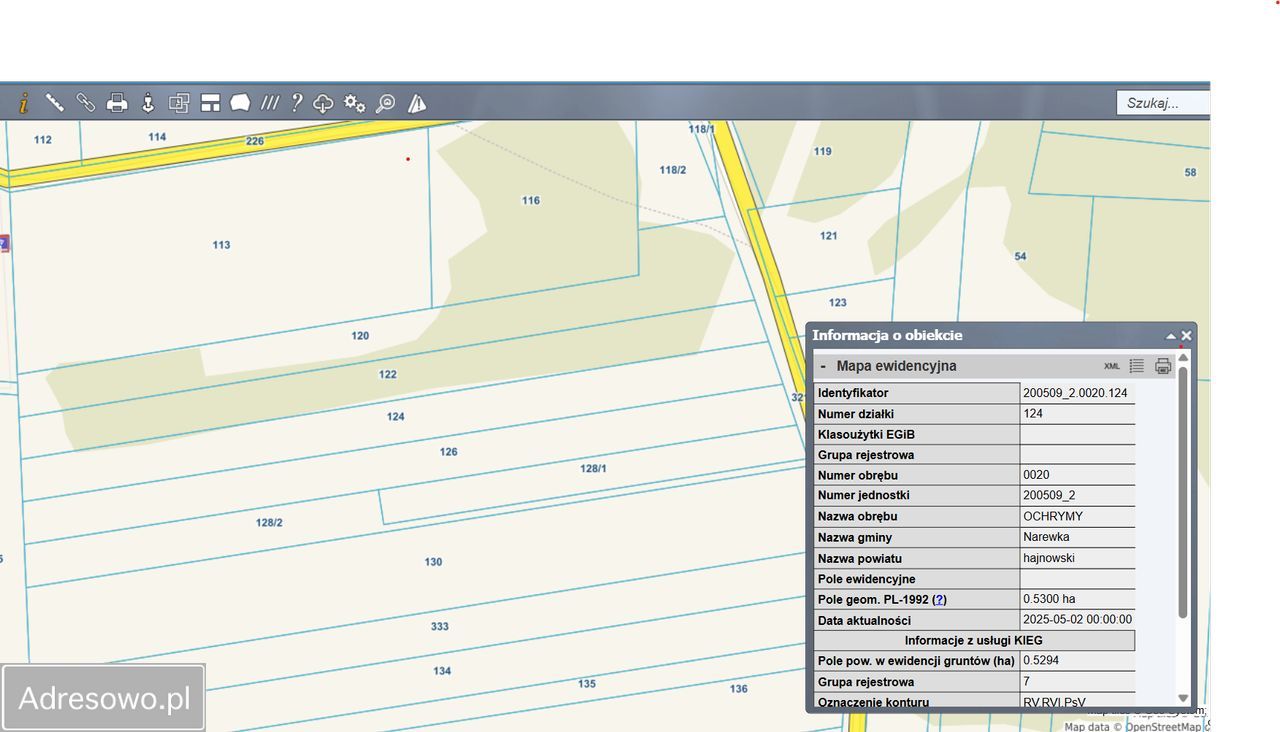Click the cloud download icon

click(323, 103)
